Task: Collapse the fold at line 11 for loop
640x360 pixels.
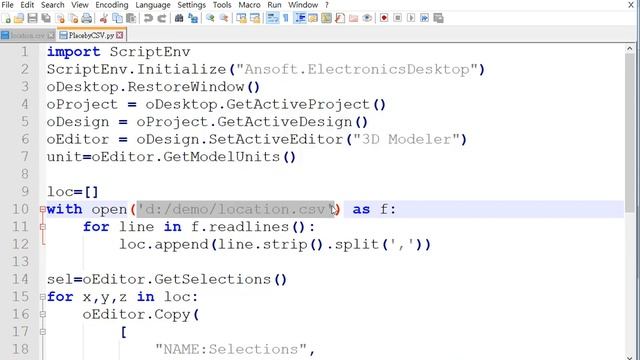Action: coord(43,227)
